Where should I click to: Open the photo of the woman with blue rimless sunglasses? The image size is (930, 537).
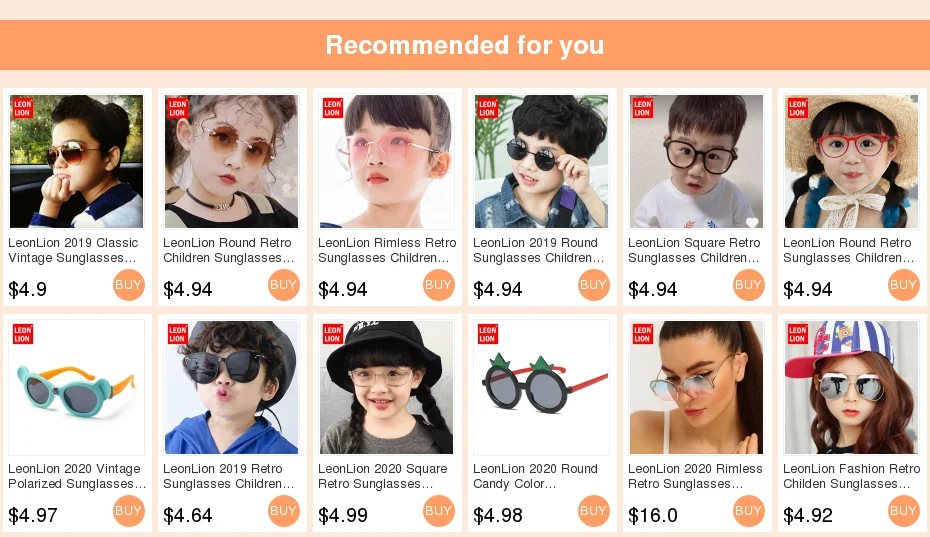click(x=696, y=387)
